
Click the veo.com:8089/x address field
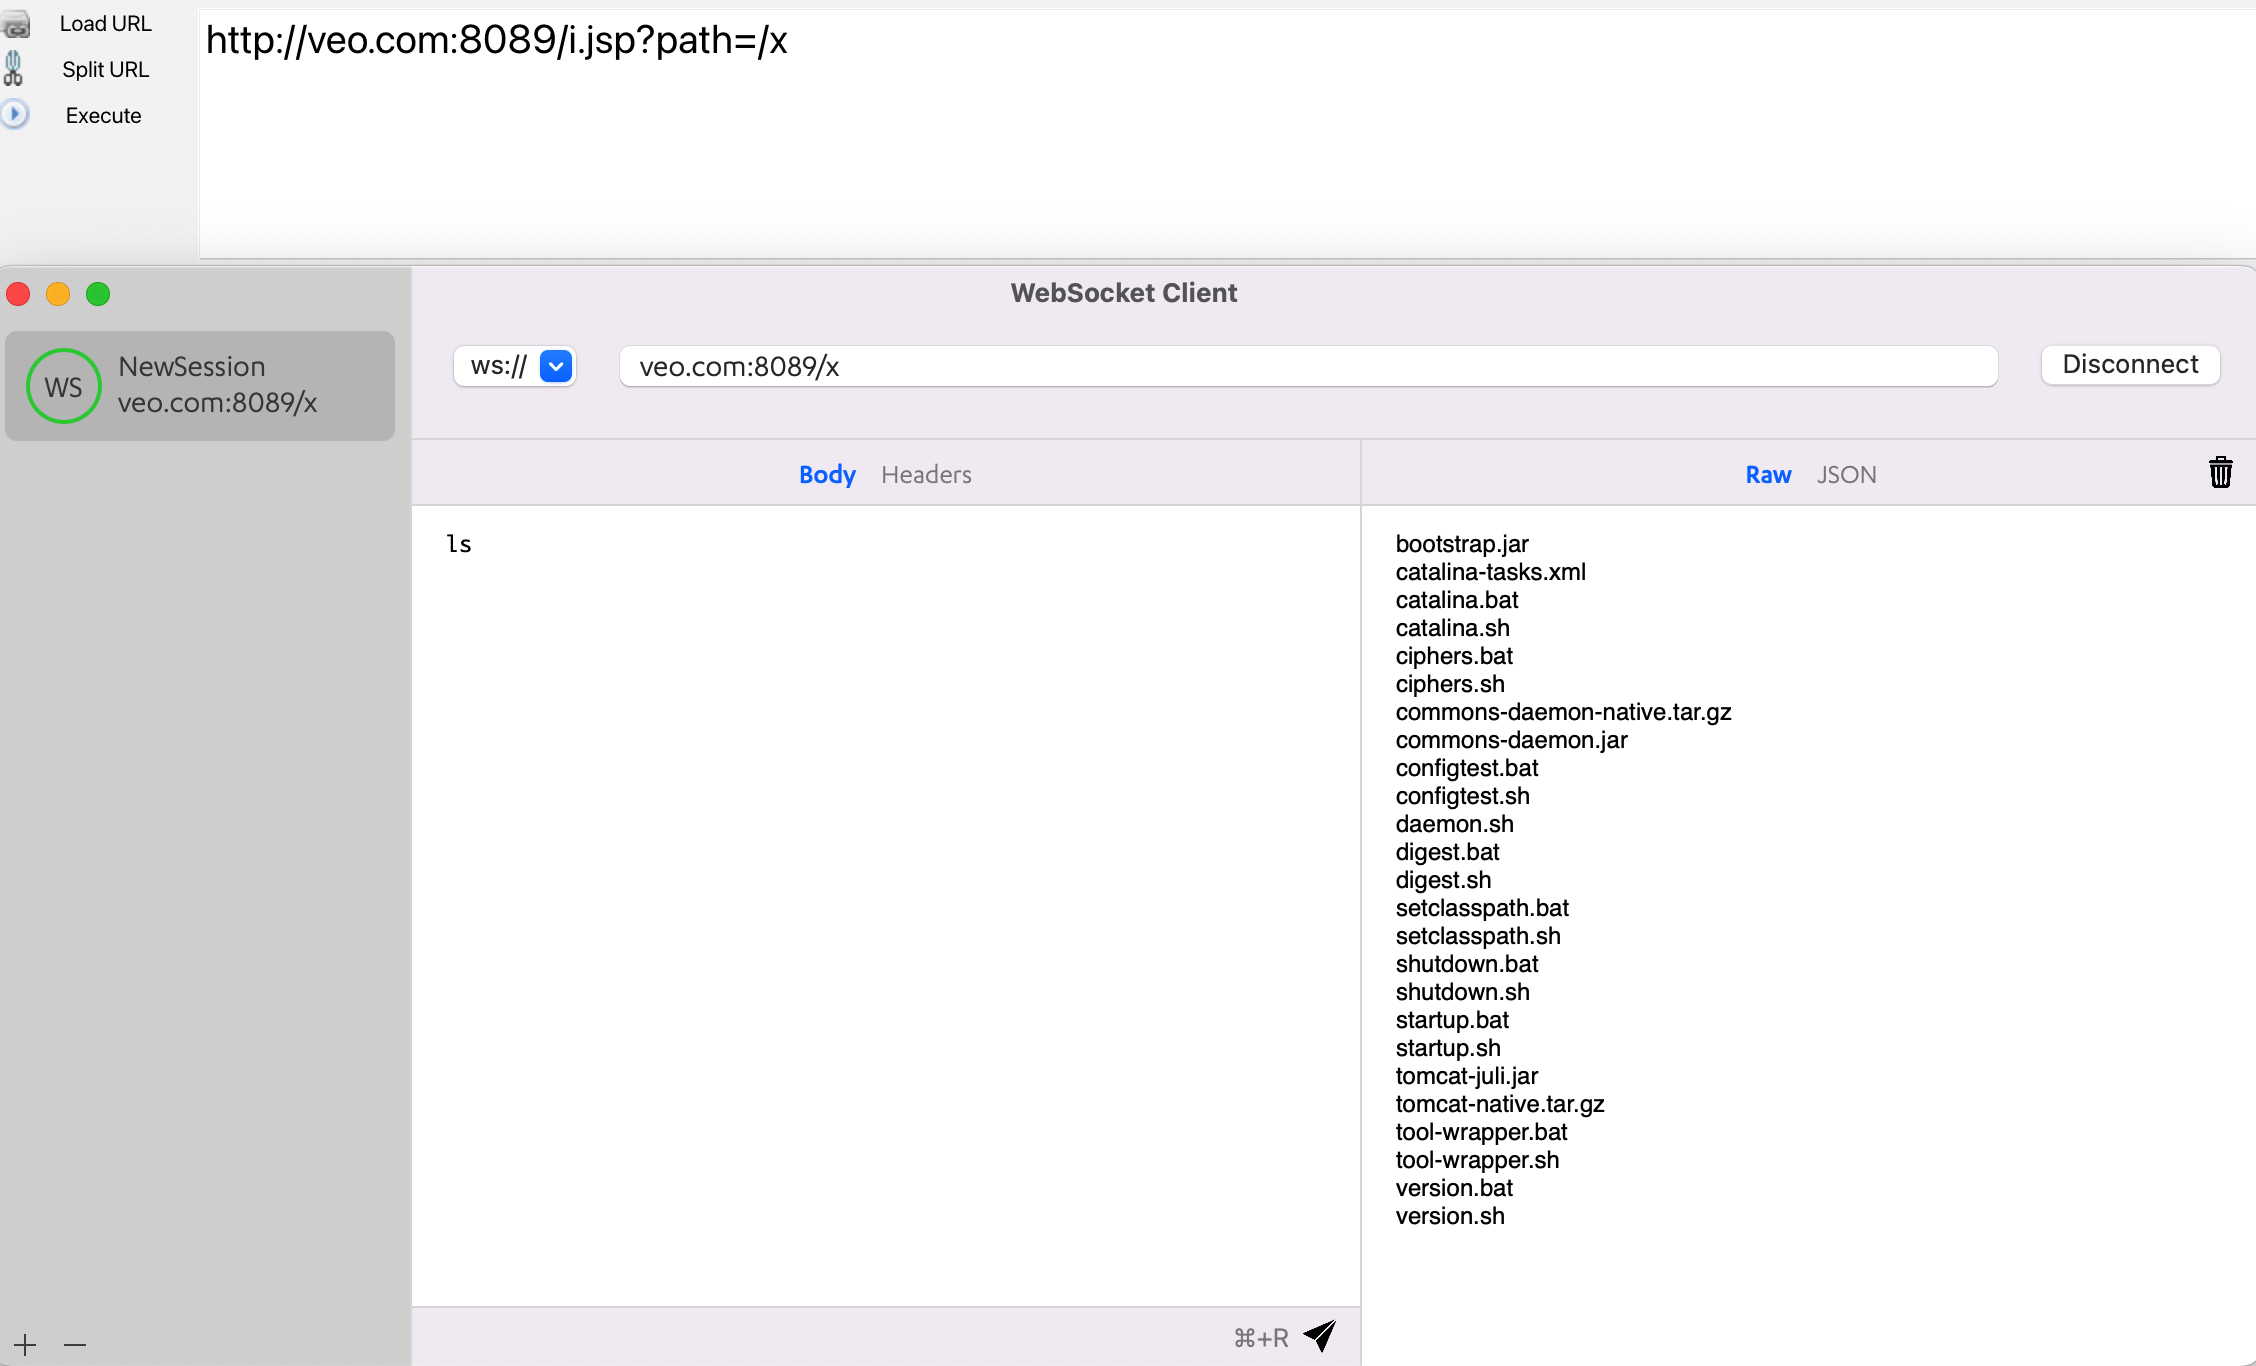point(1308,366)
